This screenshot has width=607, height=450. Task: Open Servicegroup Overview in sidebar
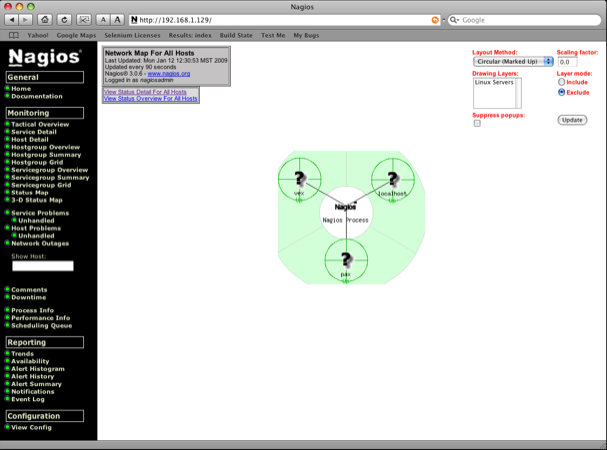point(50,170)
